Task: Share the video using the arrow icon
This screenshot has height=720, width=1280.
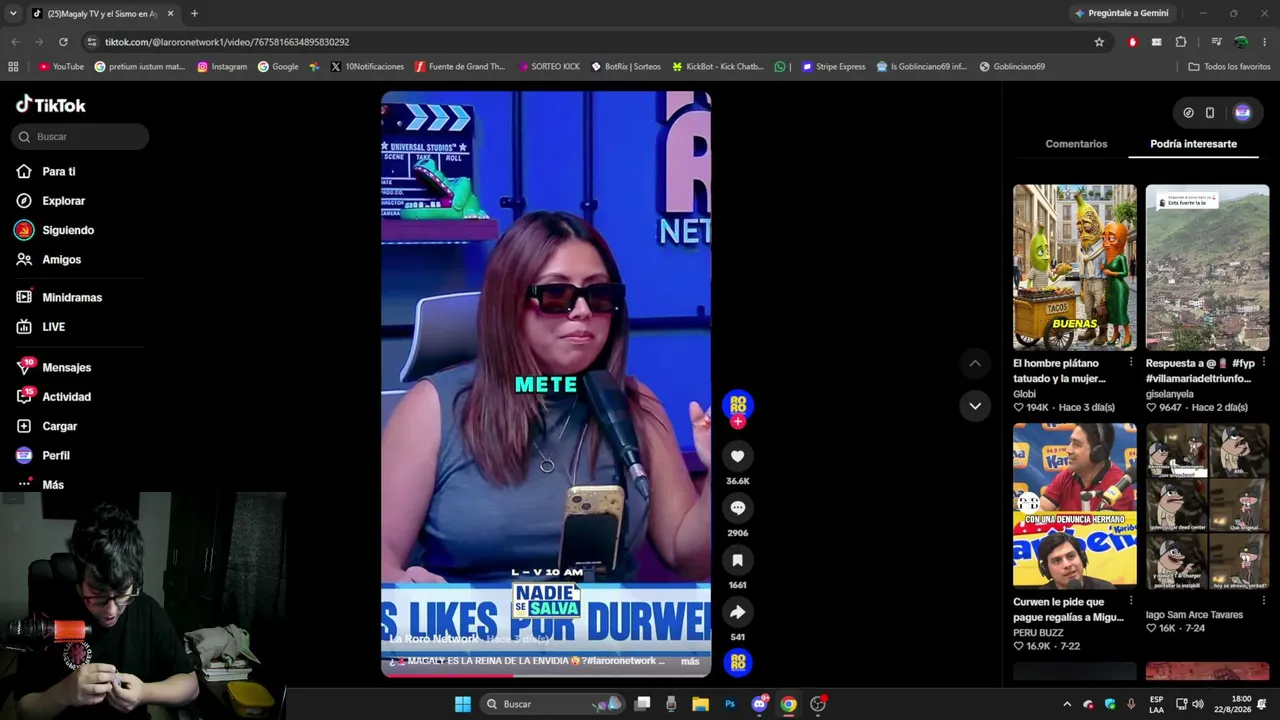Action: [x=738, y=612]
